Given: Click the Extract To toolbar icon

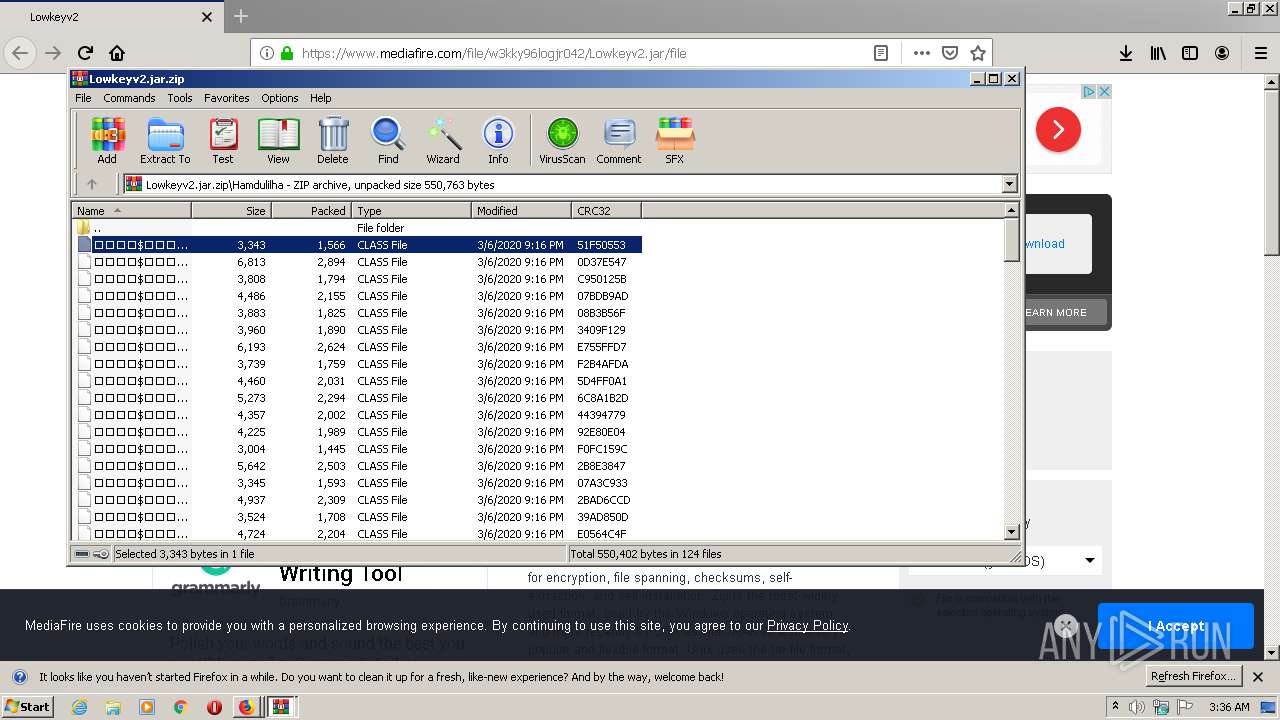Looking at the screenshot, I should click(165, 140).
